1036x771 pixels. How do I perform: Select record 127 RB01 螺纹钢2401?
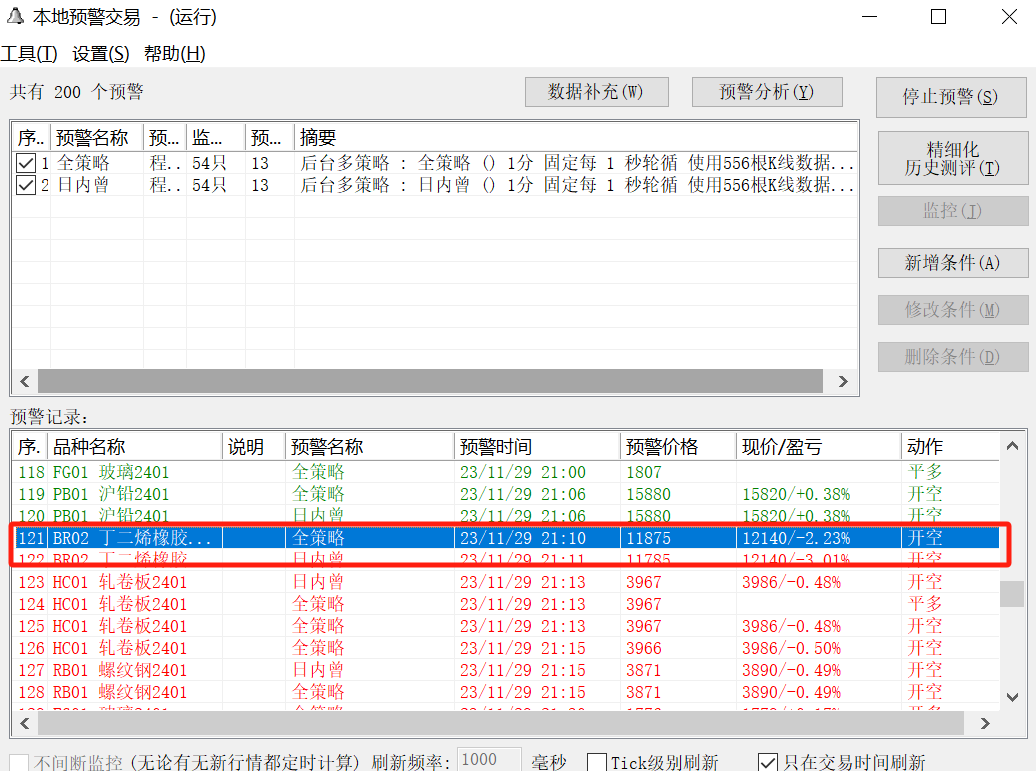[x=505, y=670]
